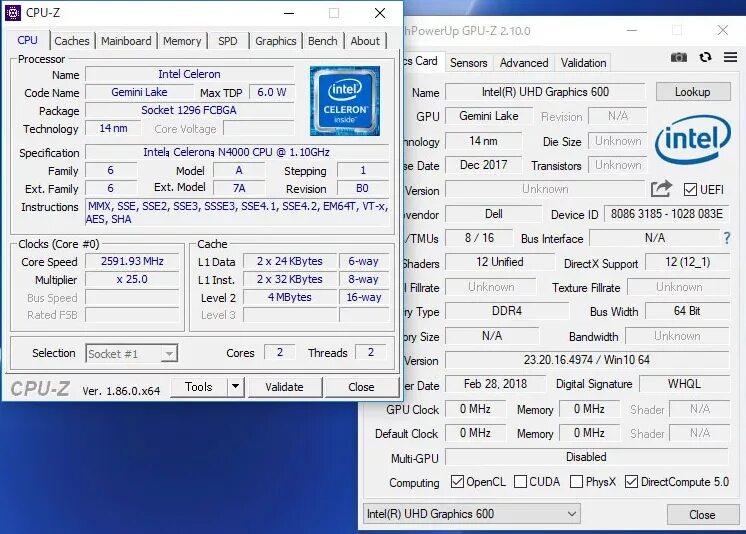Switch to the Sensors tab in GPU-Z
This screenshot has height=534, width=746.
[468, 63]
